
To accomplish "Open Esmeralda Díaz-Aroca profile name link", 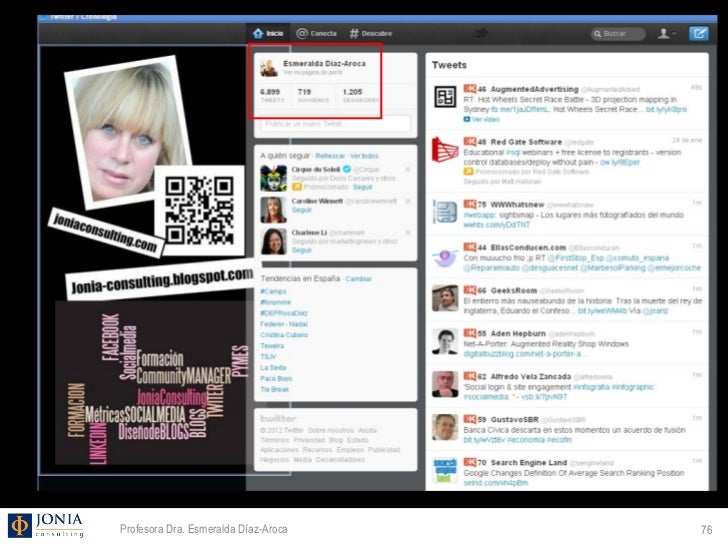I will 324,64.
